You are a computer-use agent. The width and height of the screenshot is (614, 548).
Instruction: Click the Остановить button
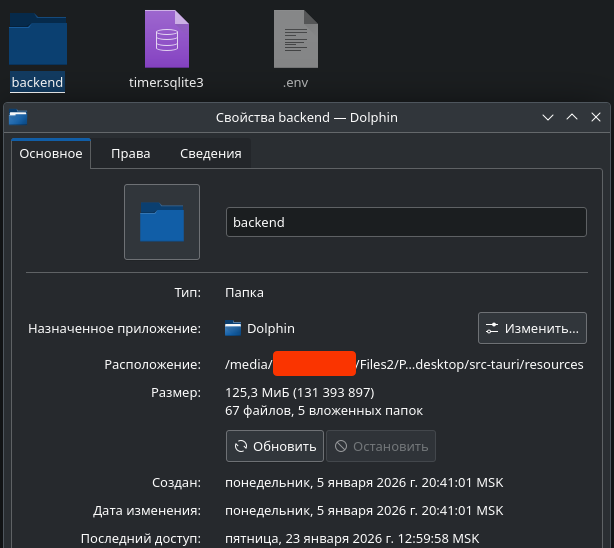click(381, 446)
